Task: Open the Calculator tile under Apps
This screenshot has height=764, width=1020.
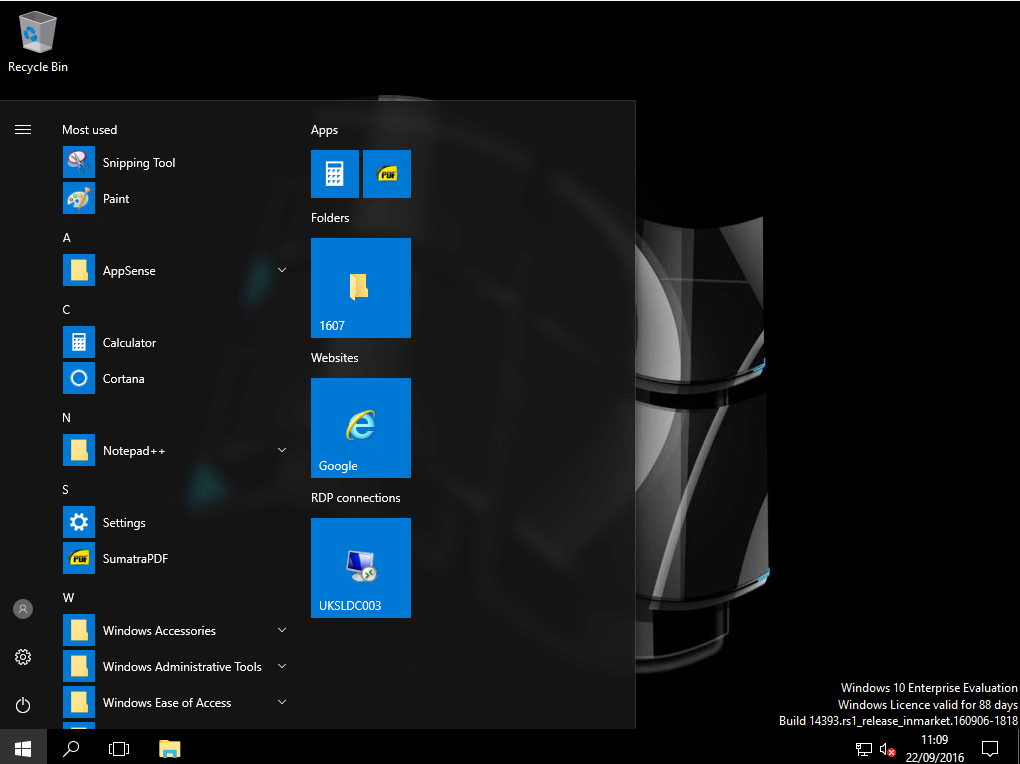Action: [334, 174]
